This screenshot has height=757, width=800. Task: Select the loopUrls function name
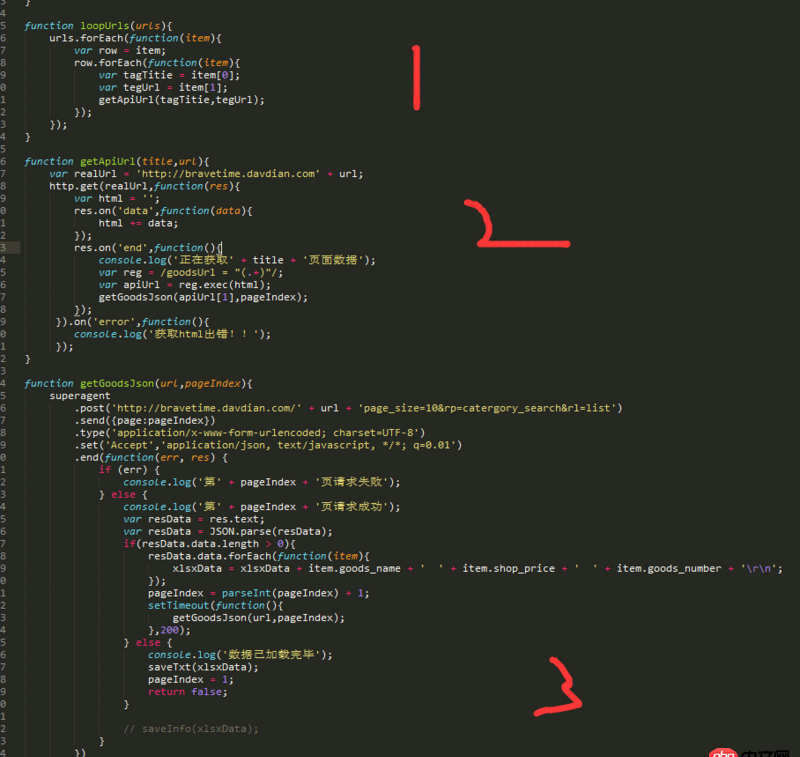[106, 25]
